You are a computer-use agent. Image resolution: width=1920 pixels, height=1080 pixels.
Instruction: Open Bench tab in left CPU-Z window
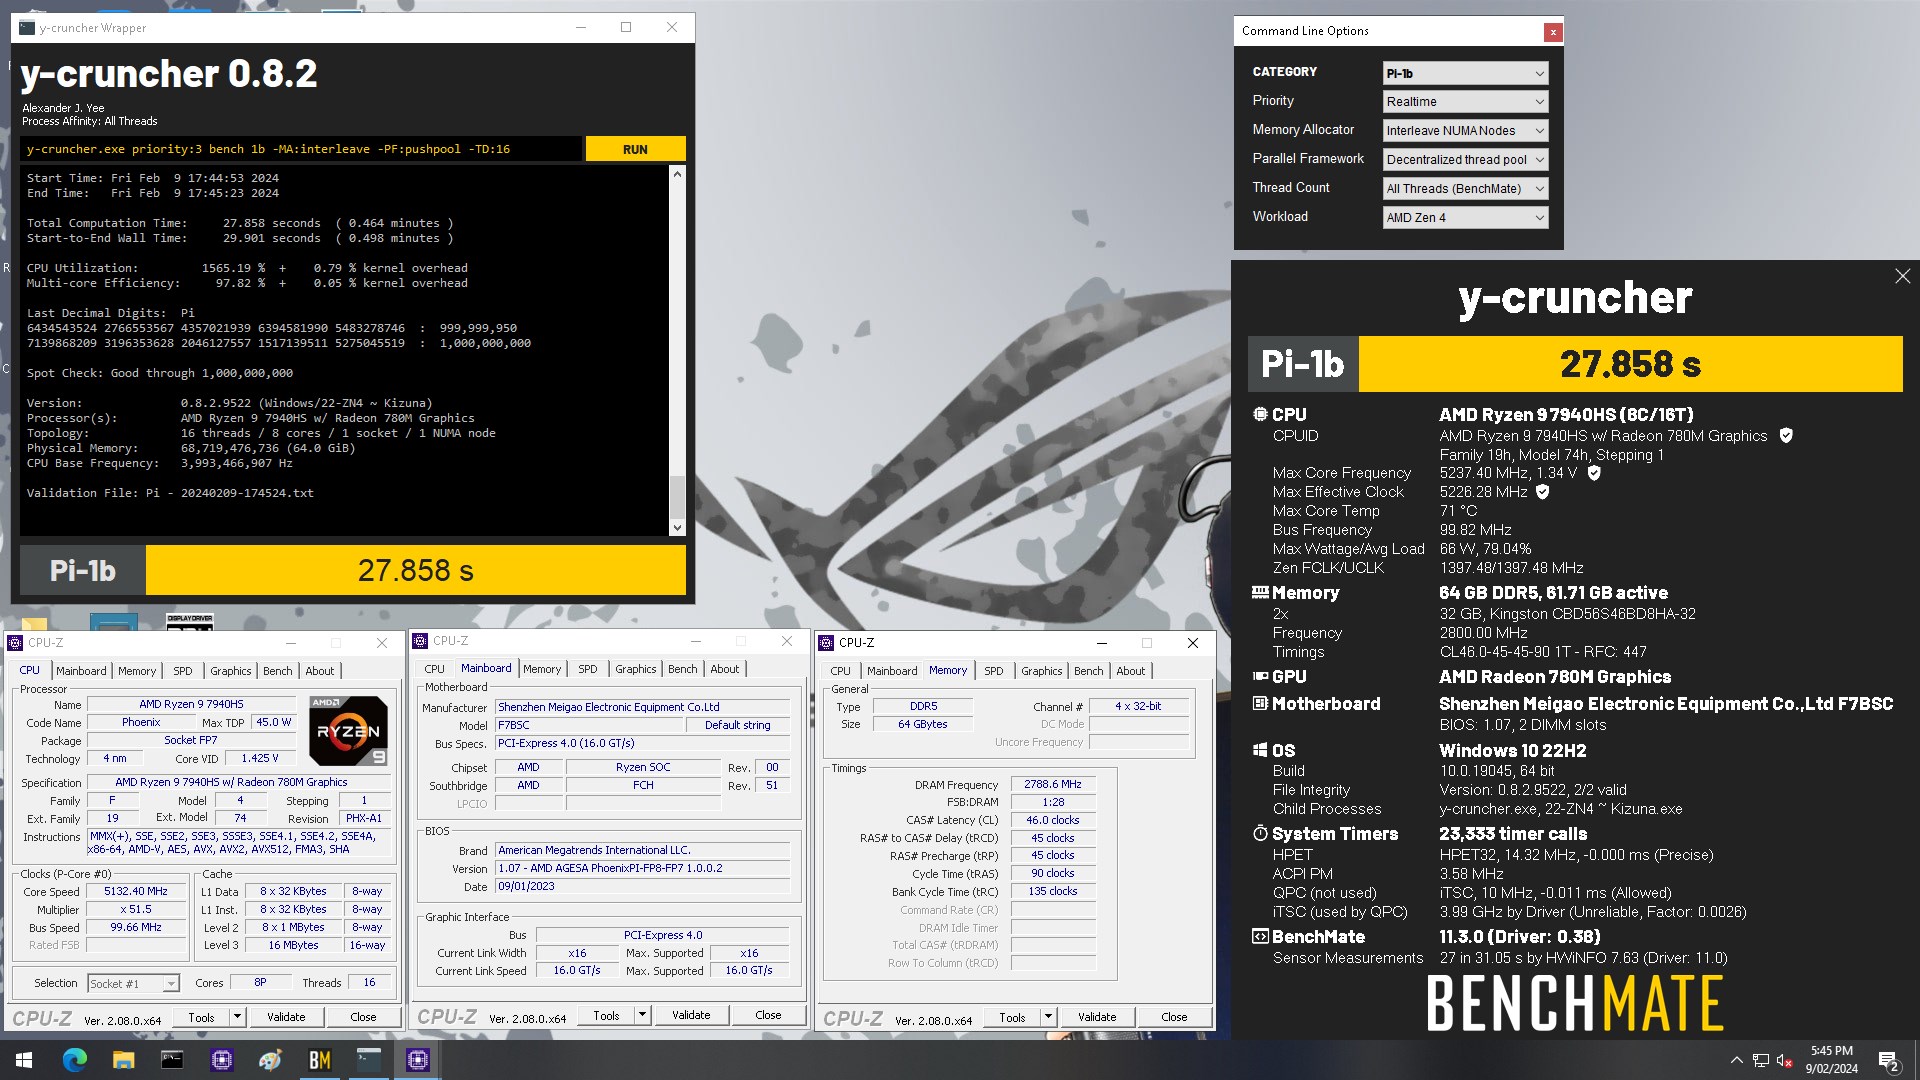(278, 671)
